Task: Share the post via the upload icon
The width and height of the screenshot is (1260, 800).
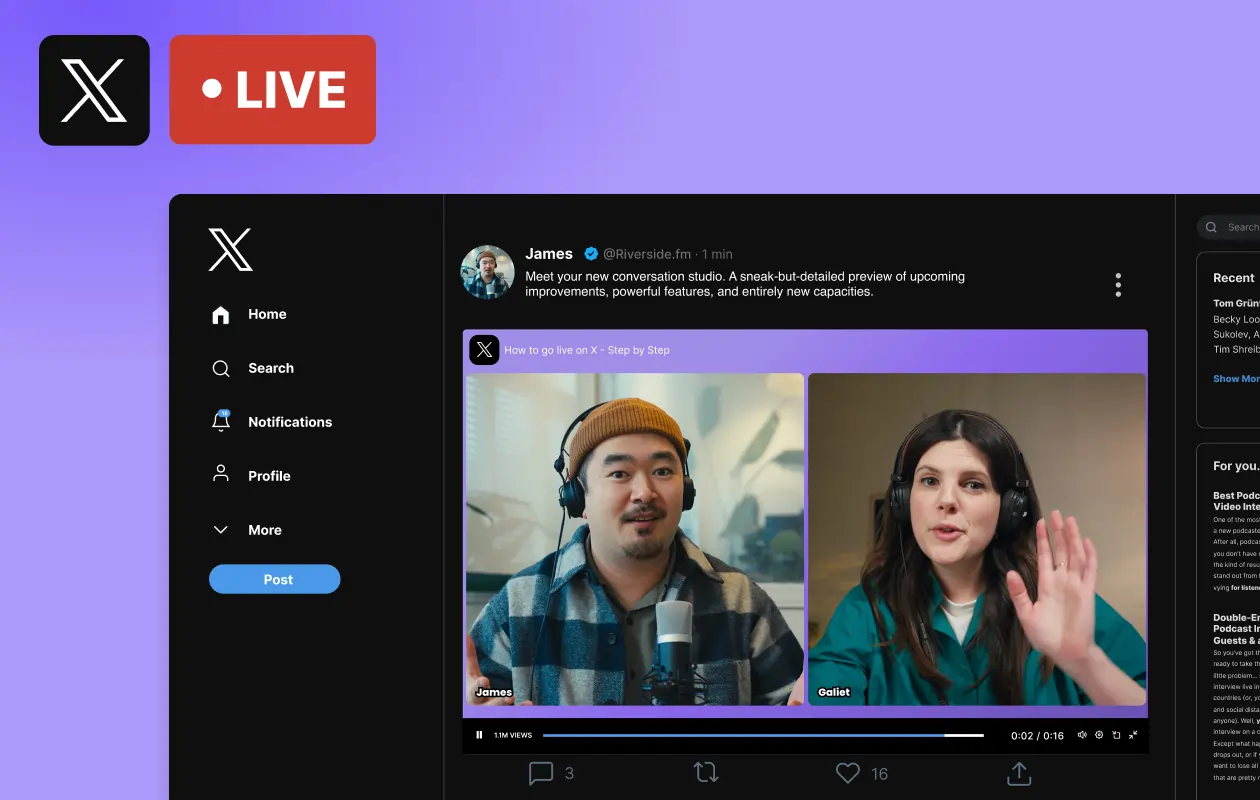Action: [x=1018, y=773]
